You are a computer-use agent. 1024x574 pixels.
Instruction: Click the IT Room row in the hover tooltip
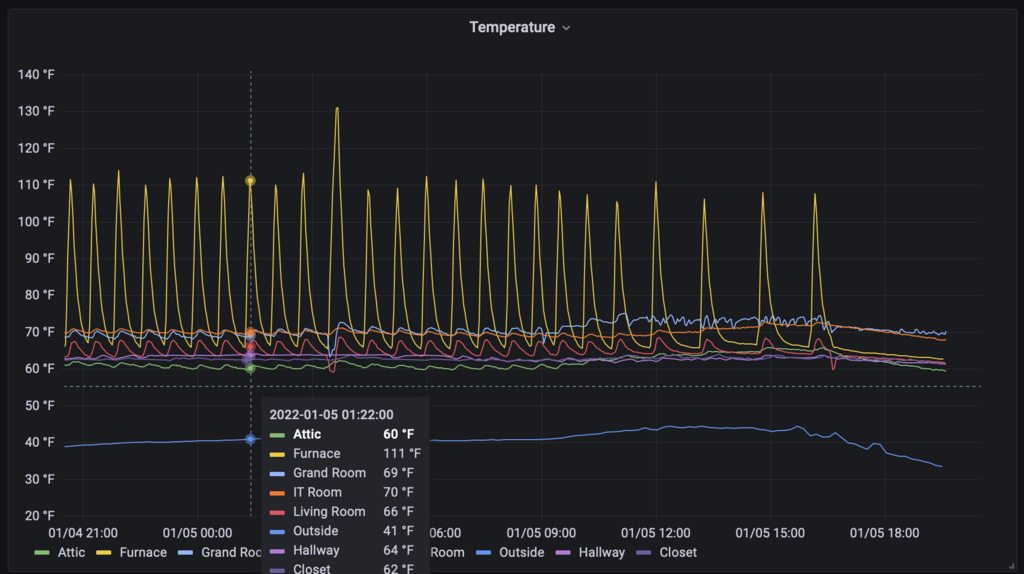pos(345,492)
